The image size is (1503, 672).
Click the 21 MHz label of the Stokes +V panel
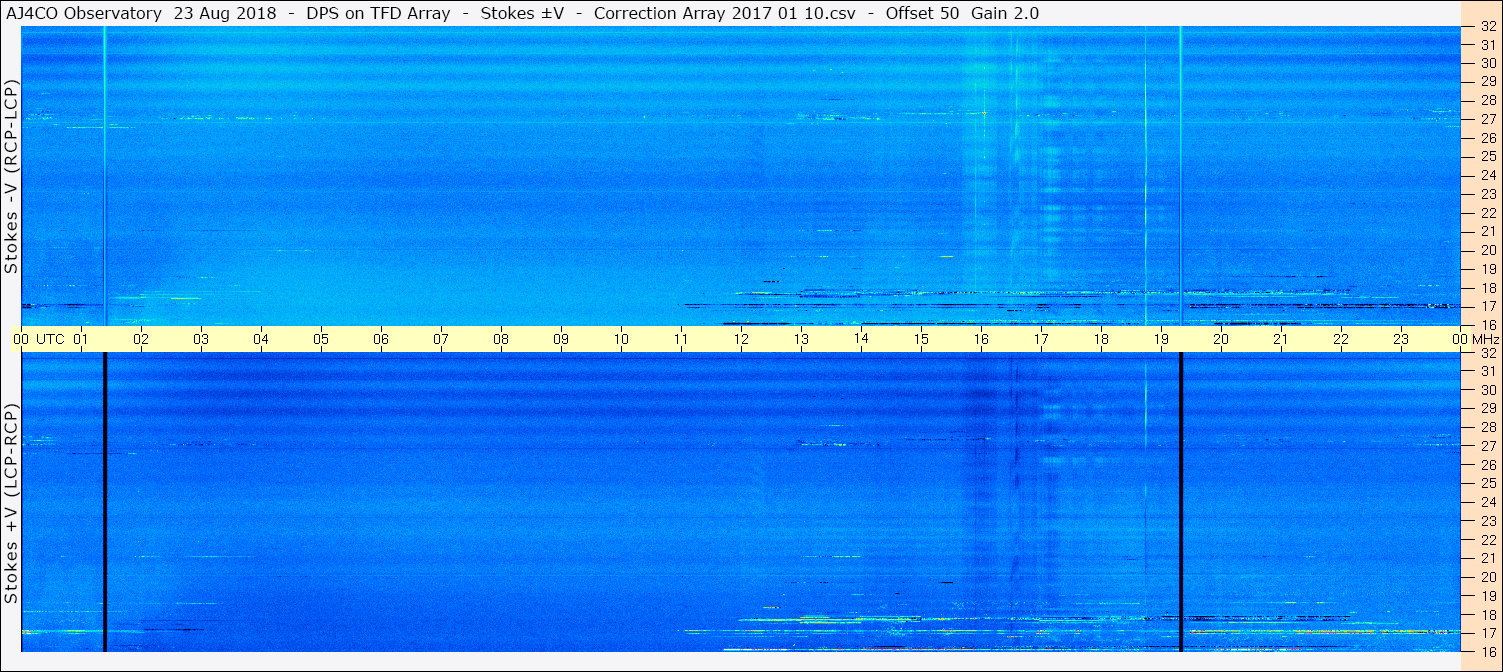click(1487, 558)
